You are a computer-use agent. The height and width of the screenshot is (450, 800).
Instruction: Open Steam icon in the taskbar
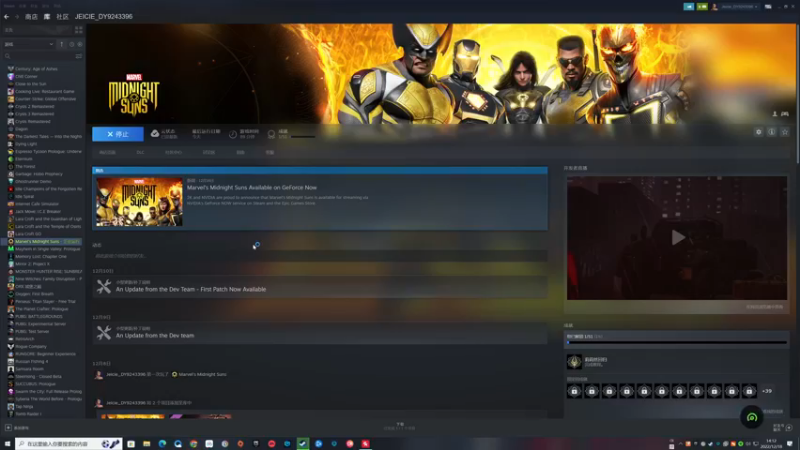(303, 444)
